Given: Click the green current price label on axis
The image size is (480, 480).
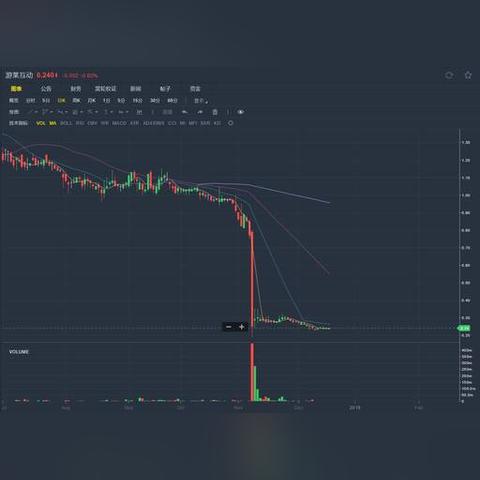Looking at the screenshot, I should coord(464,328).
